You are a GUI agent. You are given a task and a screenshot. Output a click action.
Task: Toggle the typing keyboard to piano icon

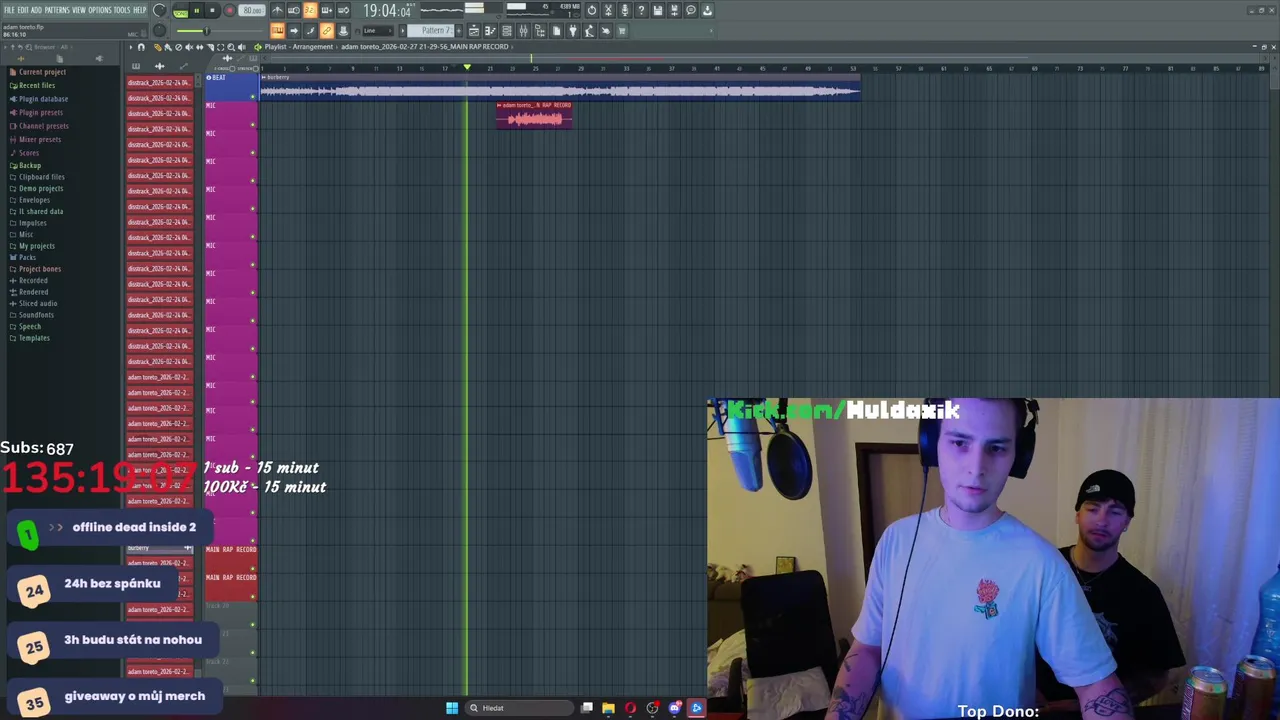pyautogui.click(x=278, y=30)
